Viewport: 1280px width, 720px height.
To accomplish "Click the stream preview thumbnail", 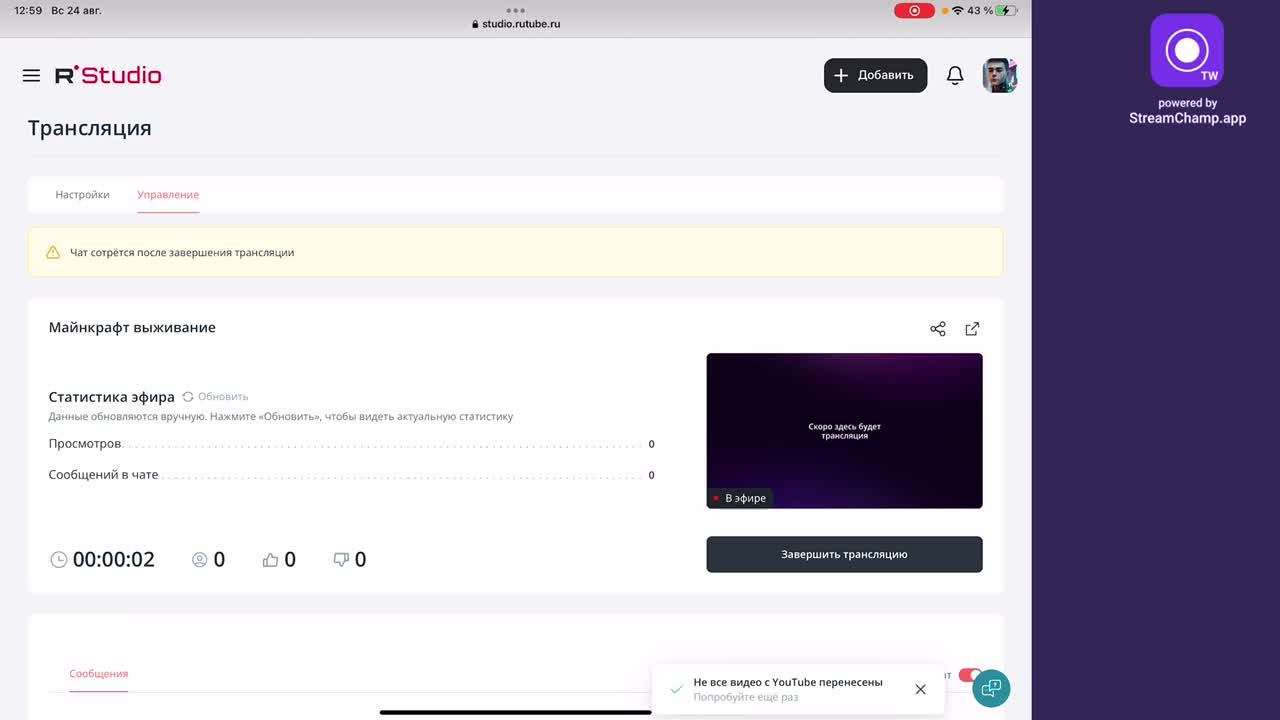I will (x=844, y=431).
